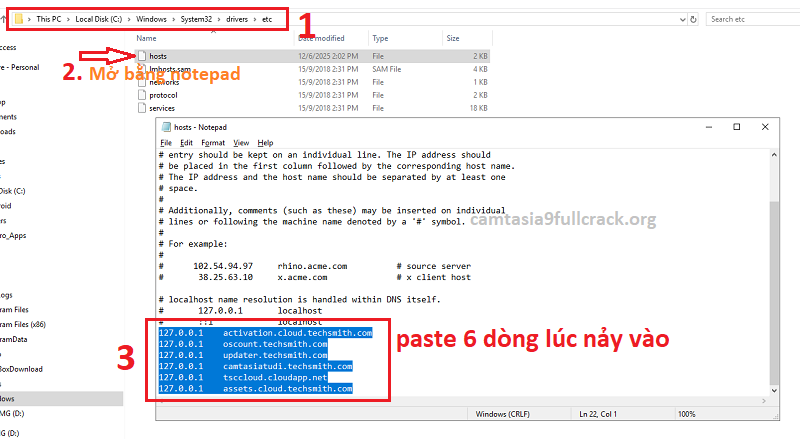This screenshot has height=439, width=800.
Task: Click System32 in the address path
Action: click(x=196, y=19)
